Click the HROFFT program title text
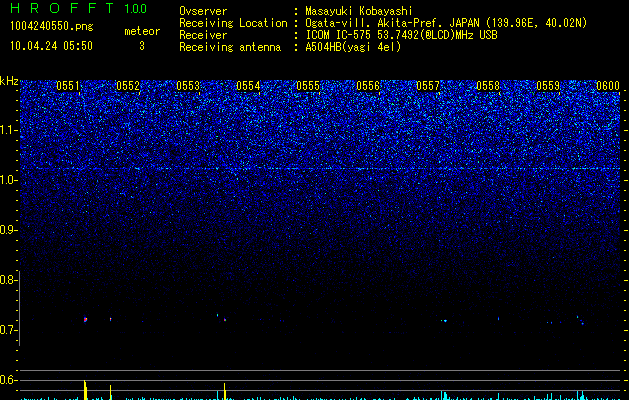Screen dimensions: 629x400 coord(62,8)
